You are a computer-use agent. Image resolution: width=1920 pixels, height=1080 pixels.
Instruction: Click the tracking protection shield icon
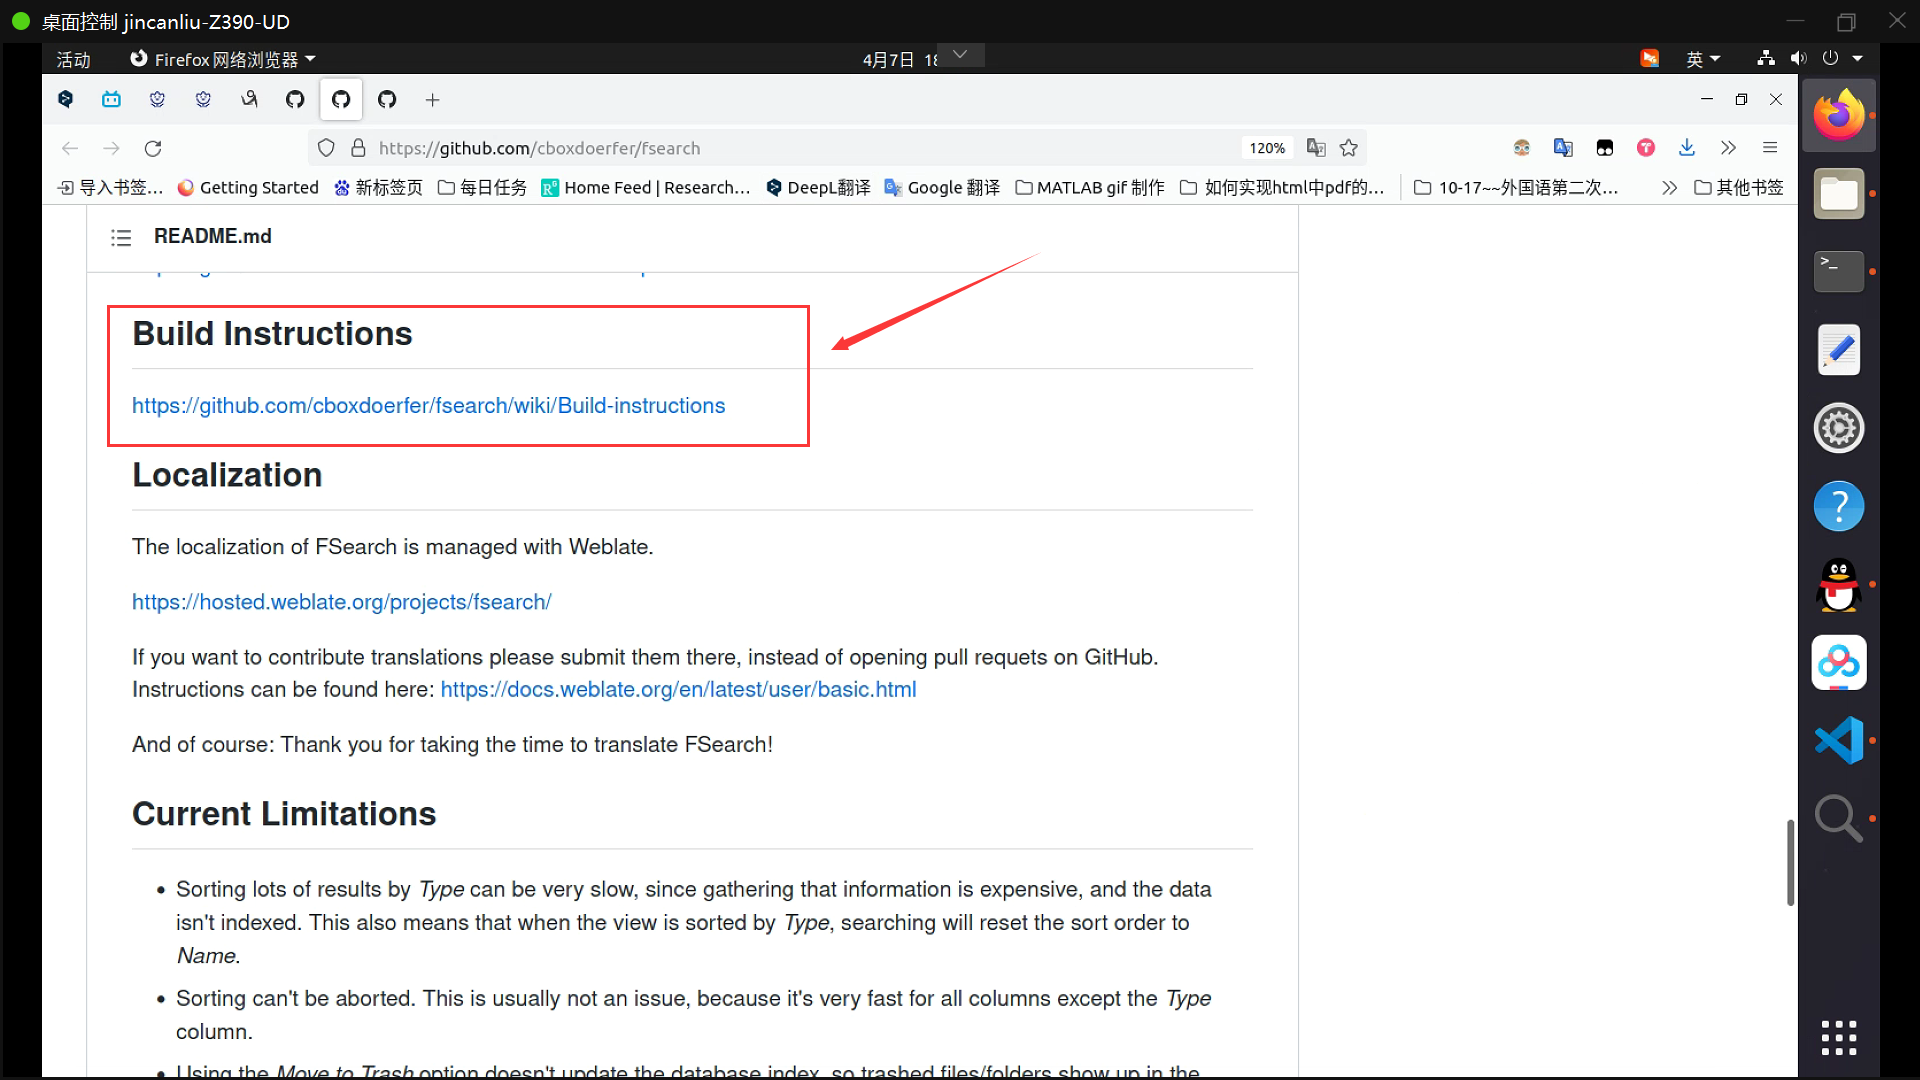(x=326, y=148)
